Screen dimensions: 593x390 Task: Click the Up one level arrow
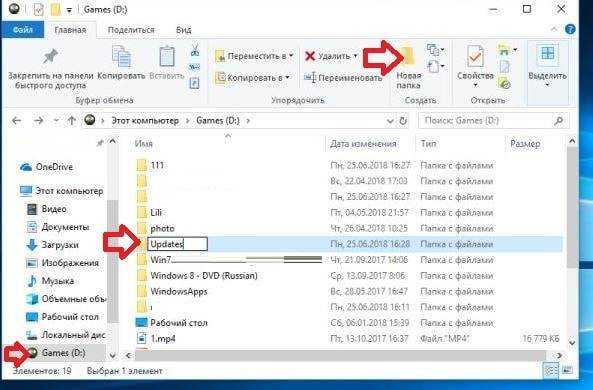pyautogui.click(x=71, y=121)
